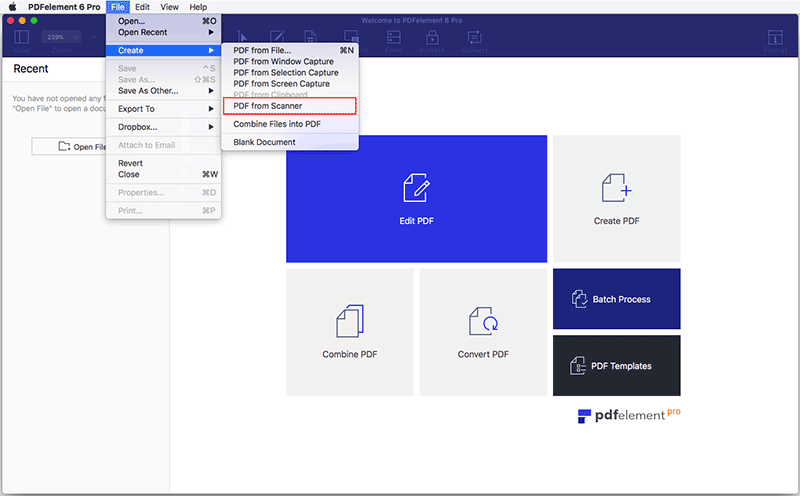Screen dimensions: 800x496
Task: Open Batch Process
Action: (x=616, y=299)
